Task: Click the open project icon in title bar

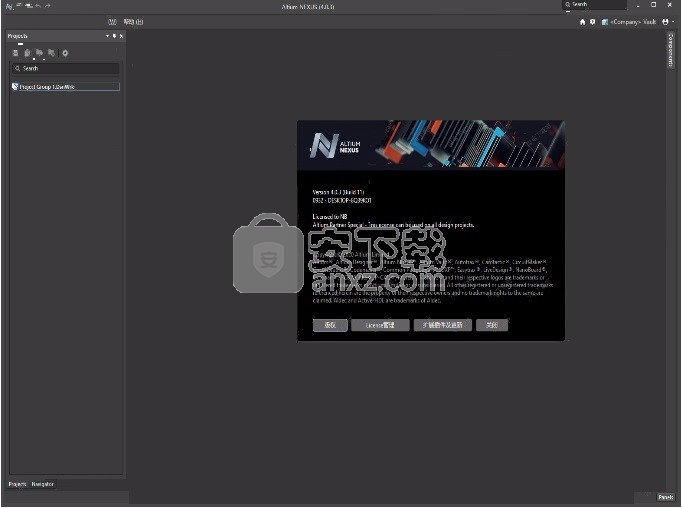Action: coord(29,6)
